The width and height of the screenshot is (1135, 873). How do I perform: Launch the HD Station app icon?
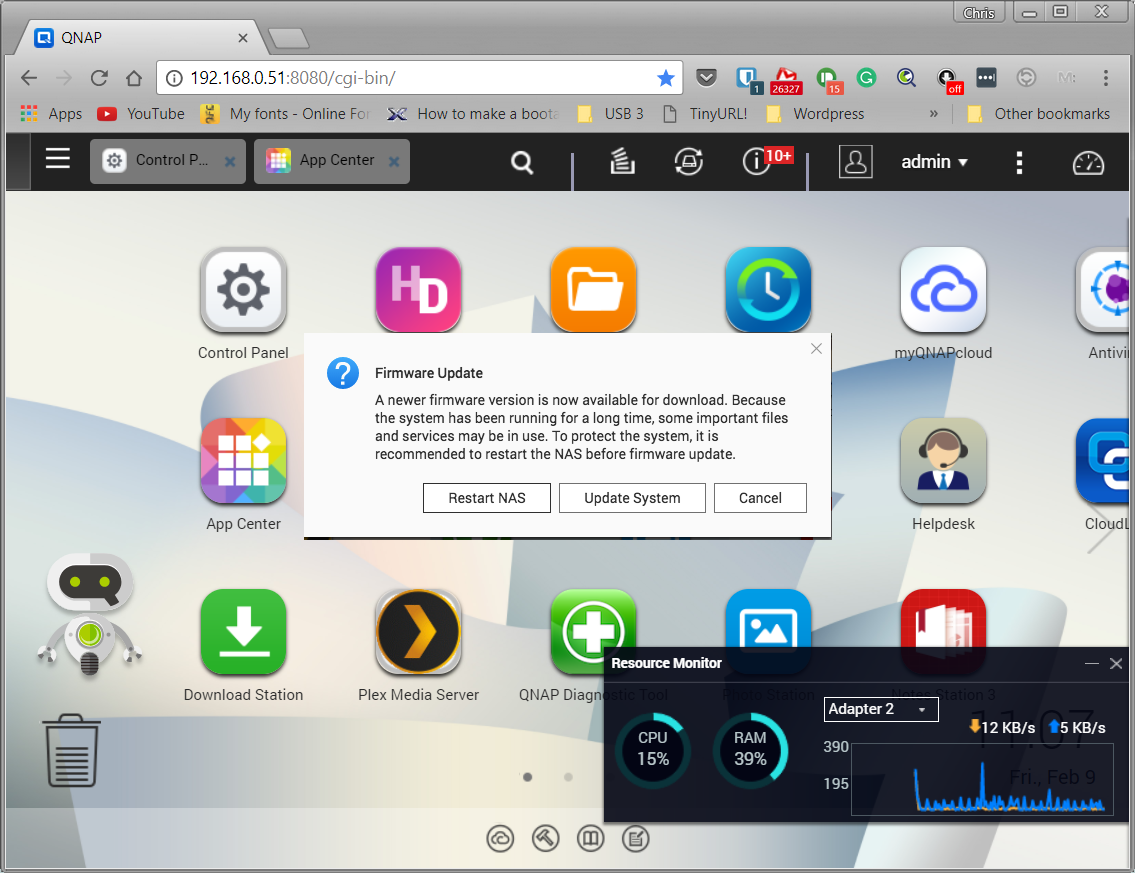(x=418, y=290)
